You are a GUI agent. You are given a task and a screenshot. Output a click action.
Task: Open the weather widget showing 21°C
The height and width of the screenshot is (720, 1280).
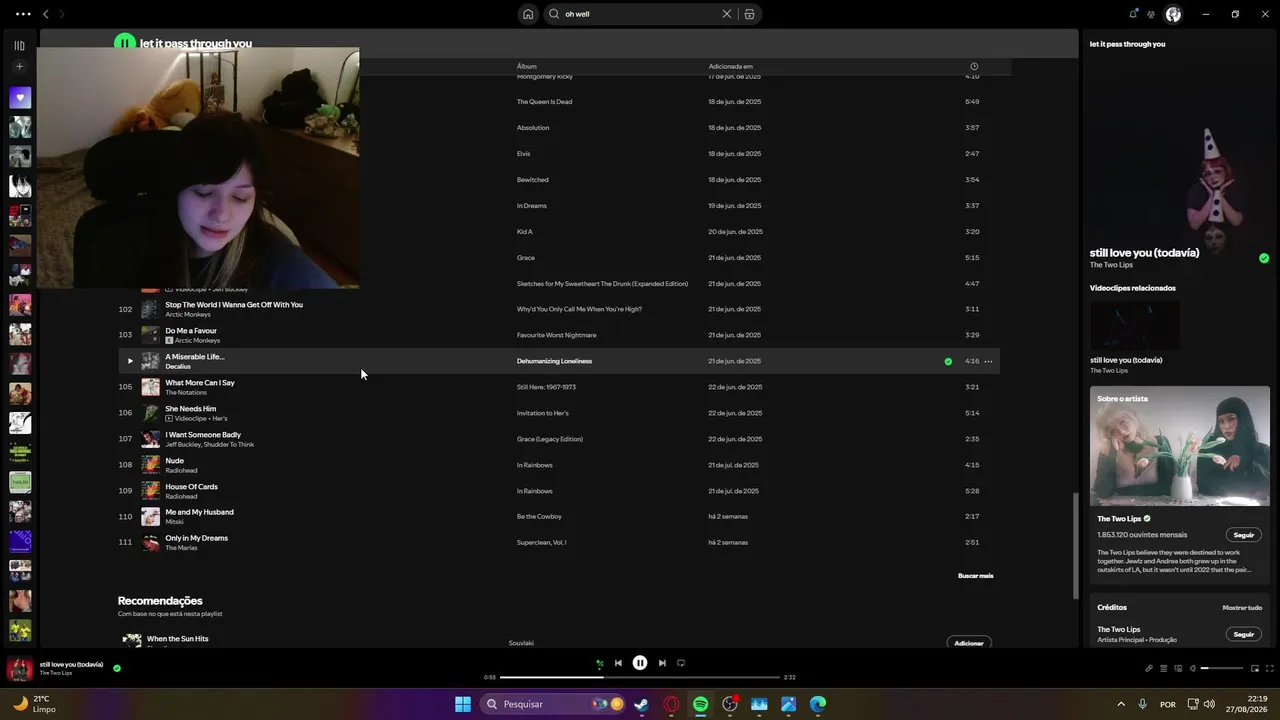[34, 704]
